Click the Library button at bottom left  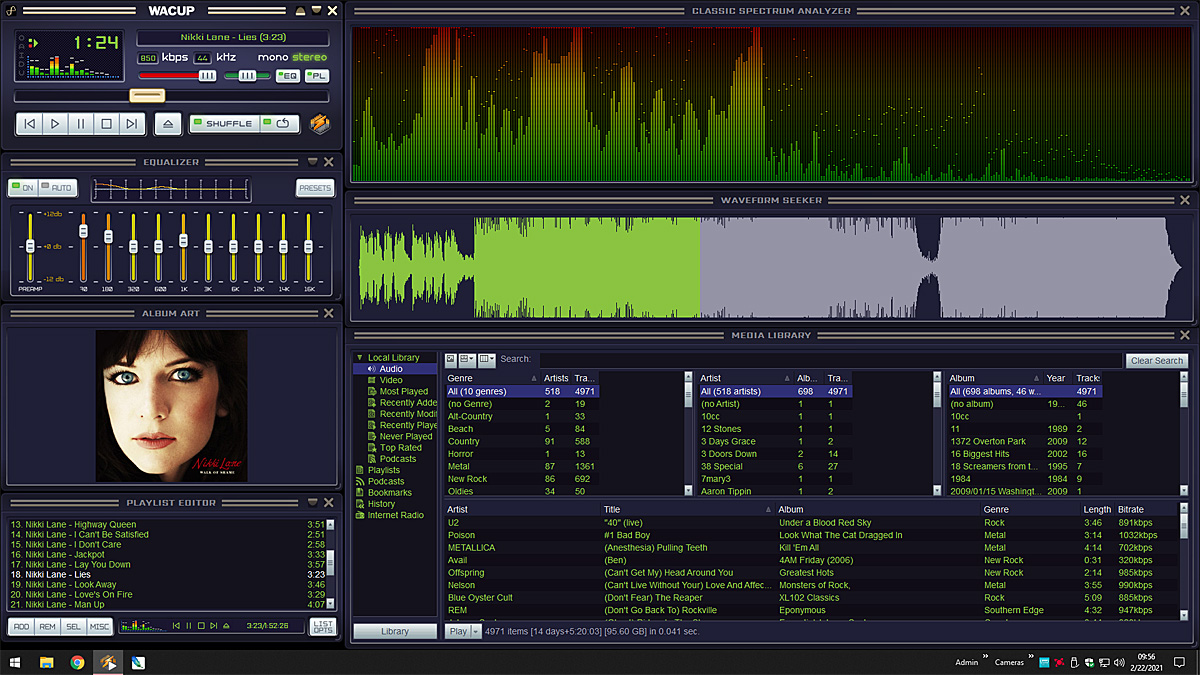(395, 631)
